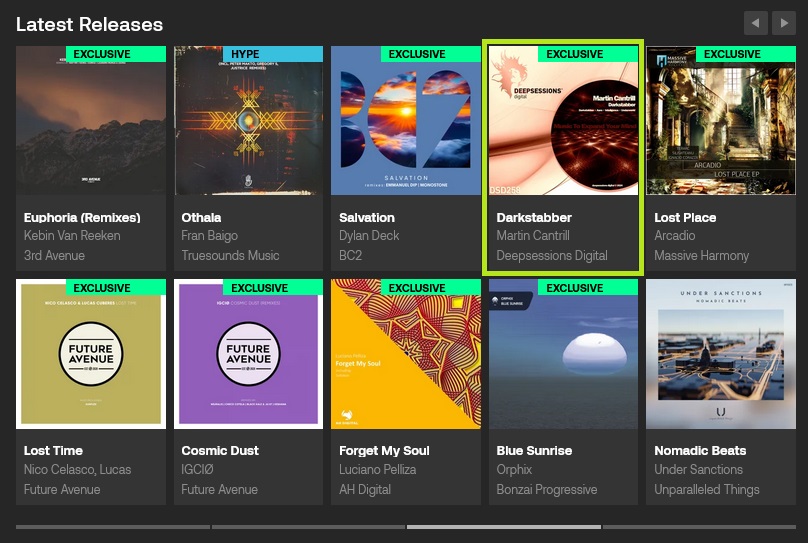This screenshot has width=808, height=543.
Task: Open artist Martin Cantrill
Action: (x=533, y=235)
